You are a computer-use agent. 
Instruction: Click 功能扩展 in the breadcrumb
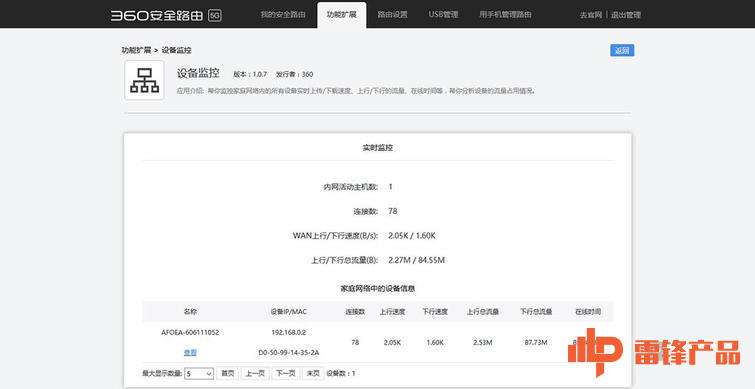(x=136, y=50)
